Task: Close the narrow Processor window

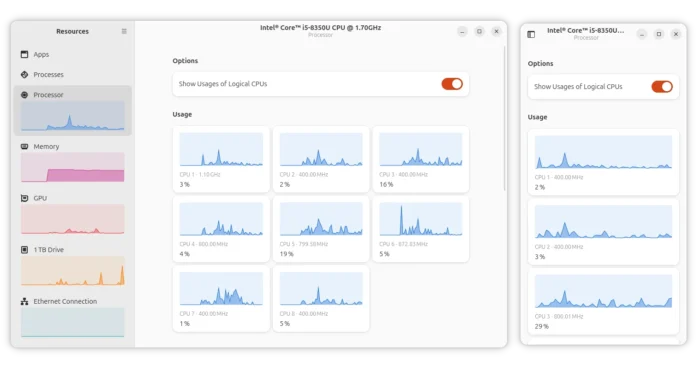Action: 676,34
